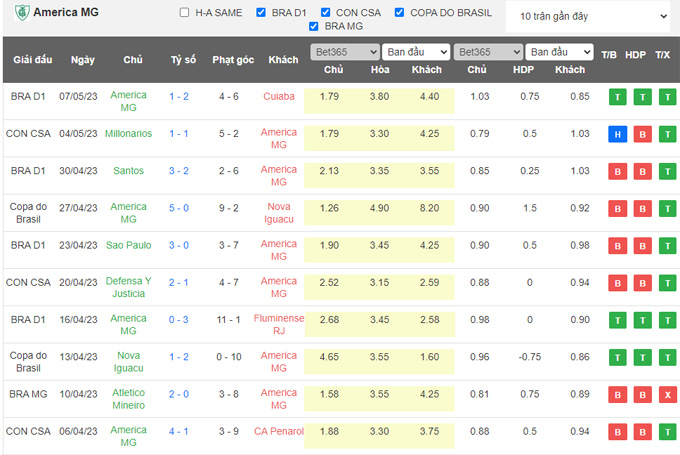
Task: Click green T badge in Cuiaba row T/B column
Action: (617, 97)
